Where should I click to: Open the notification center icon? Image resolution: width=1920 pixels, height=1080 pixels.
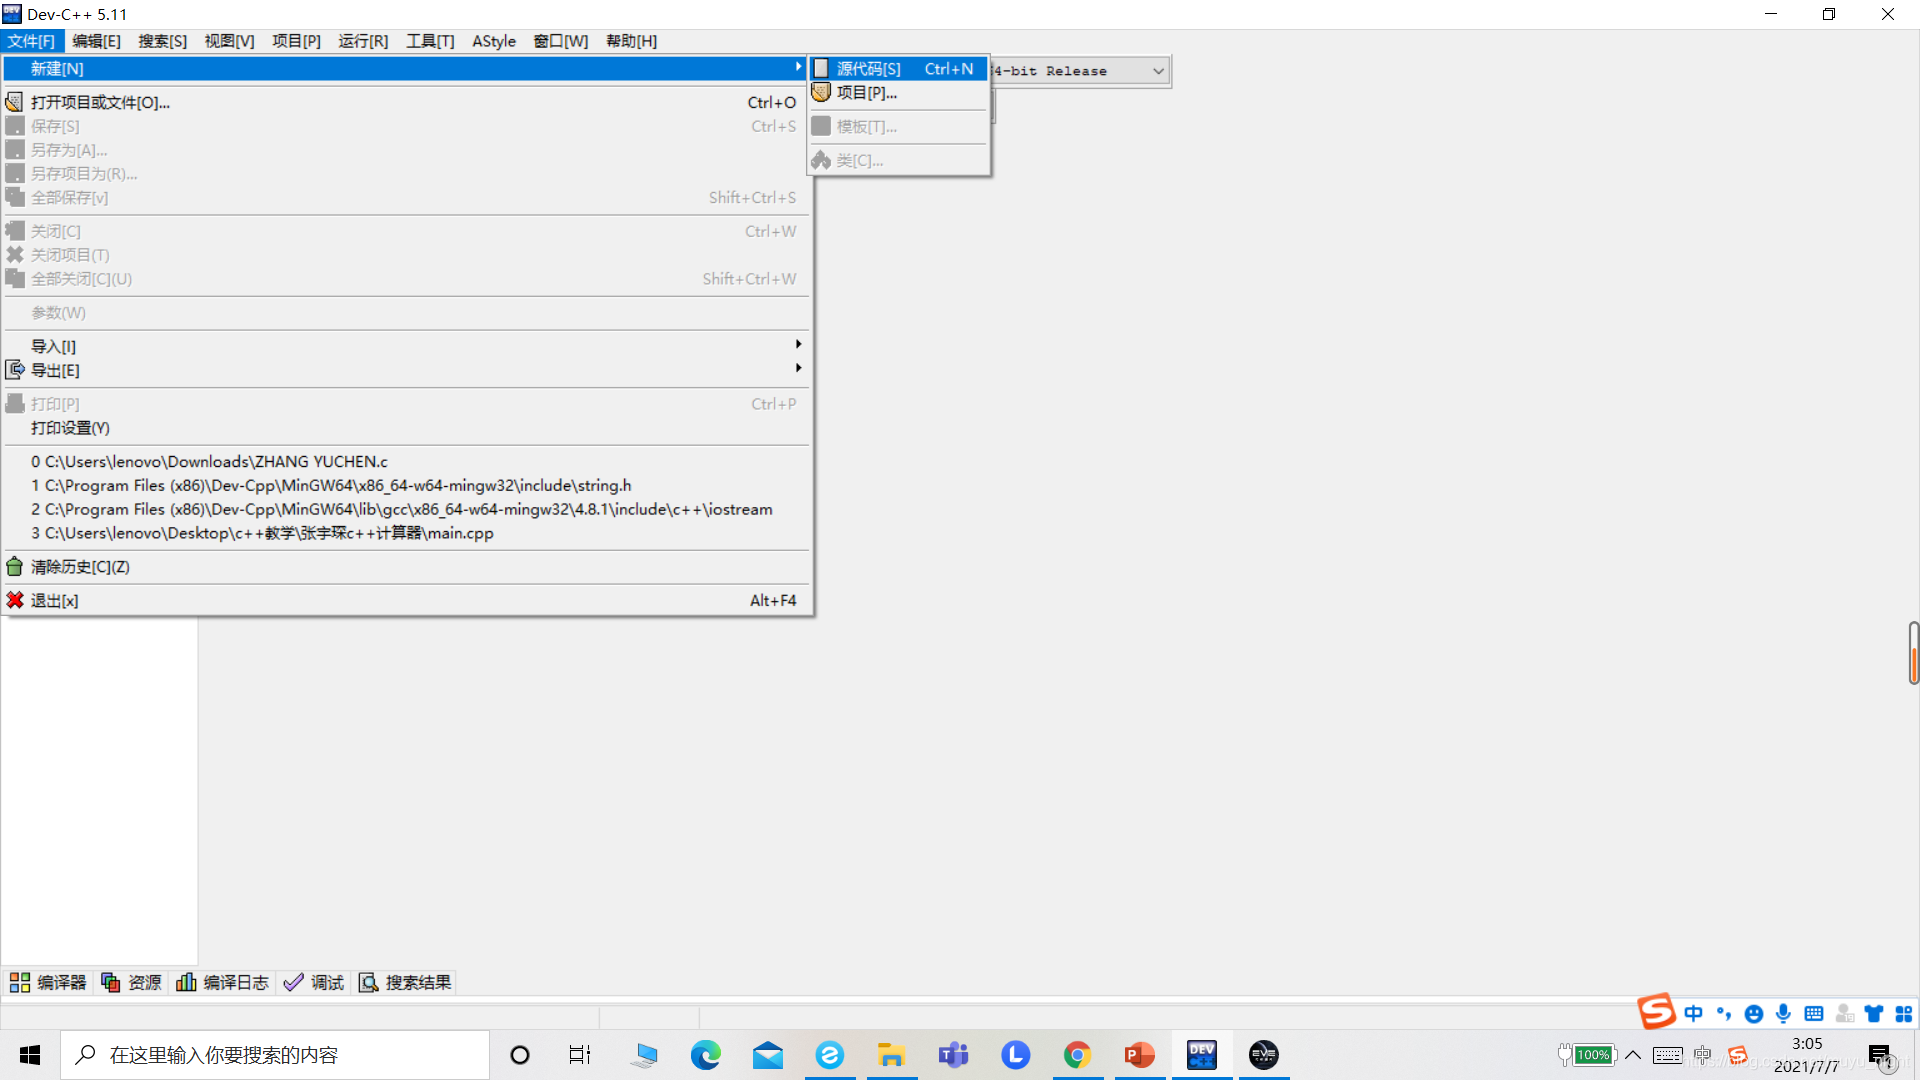(1880, 1055)
